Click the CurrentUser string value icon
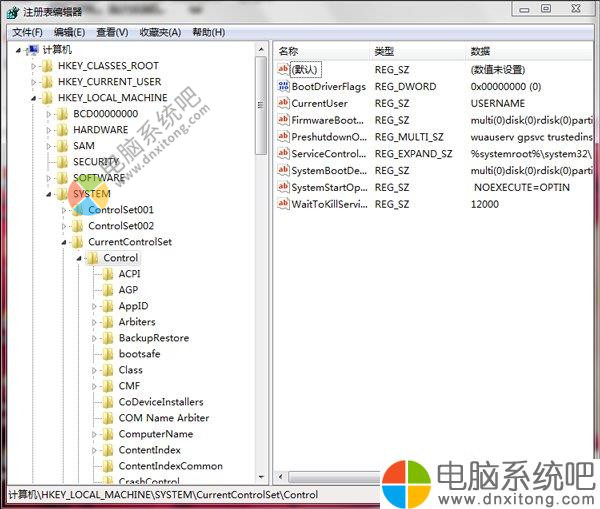600x509 pixels. pos(283,103)
